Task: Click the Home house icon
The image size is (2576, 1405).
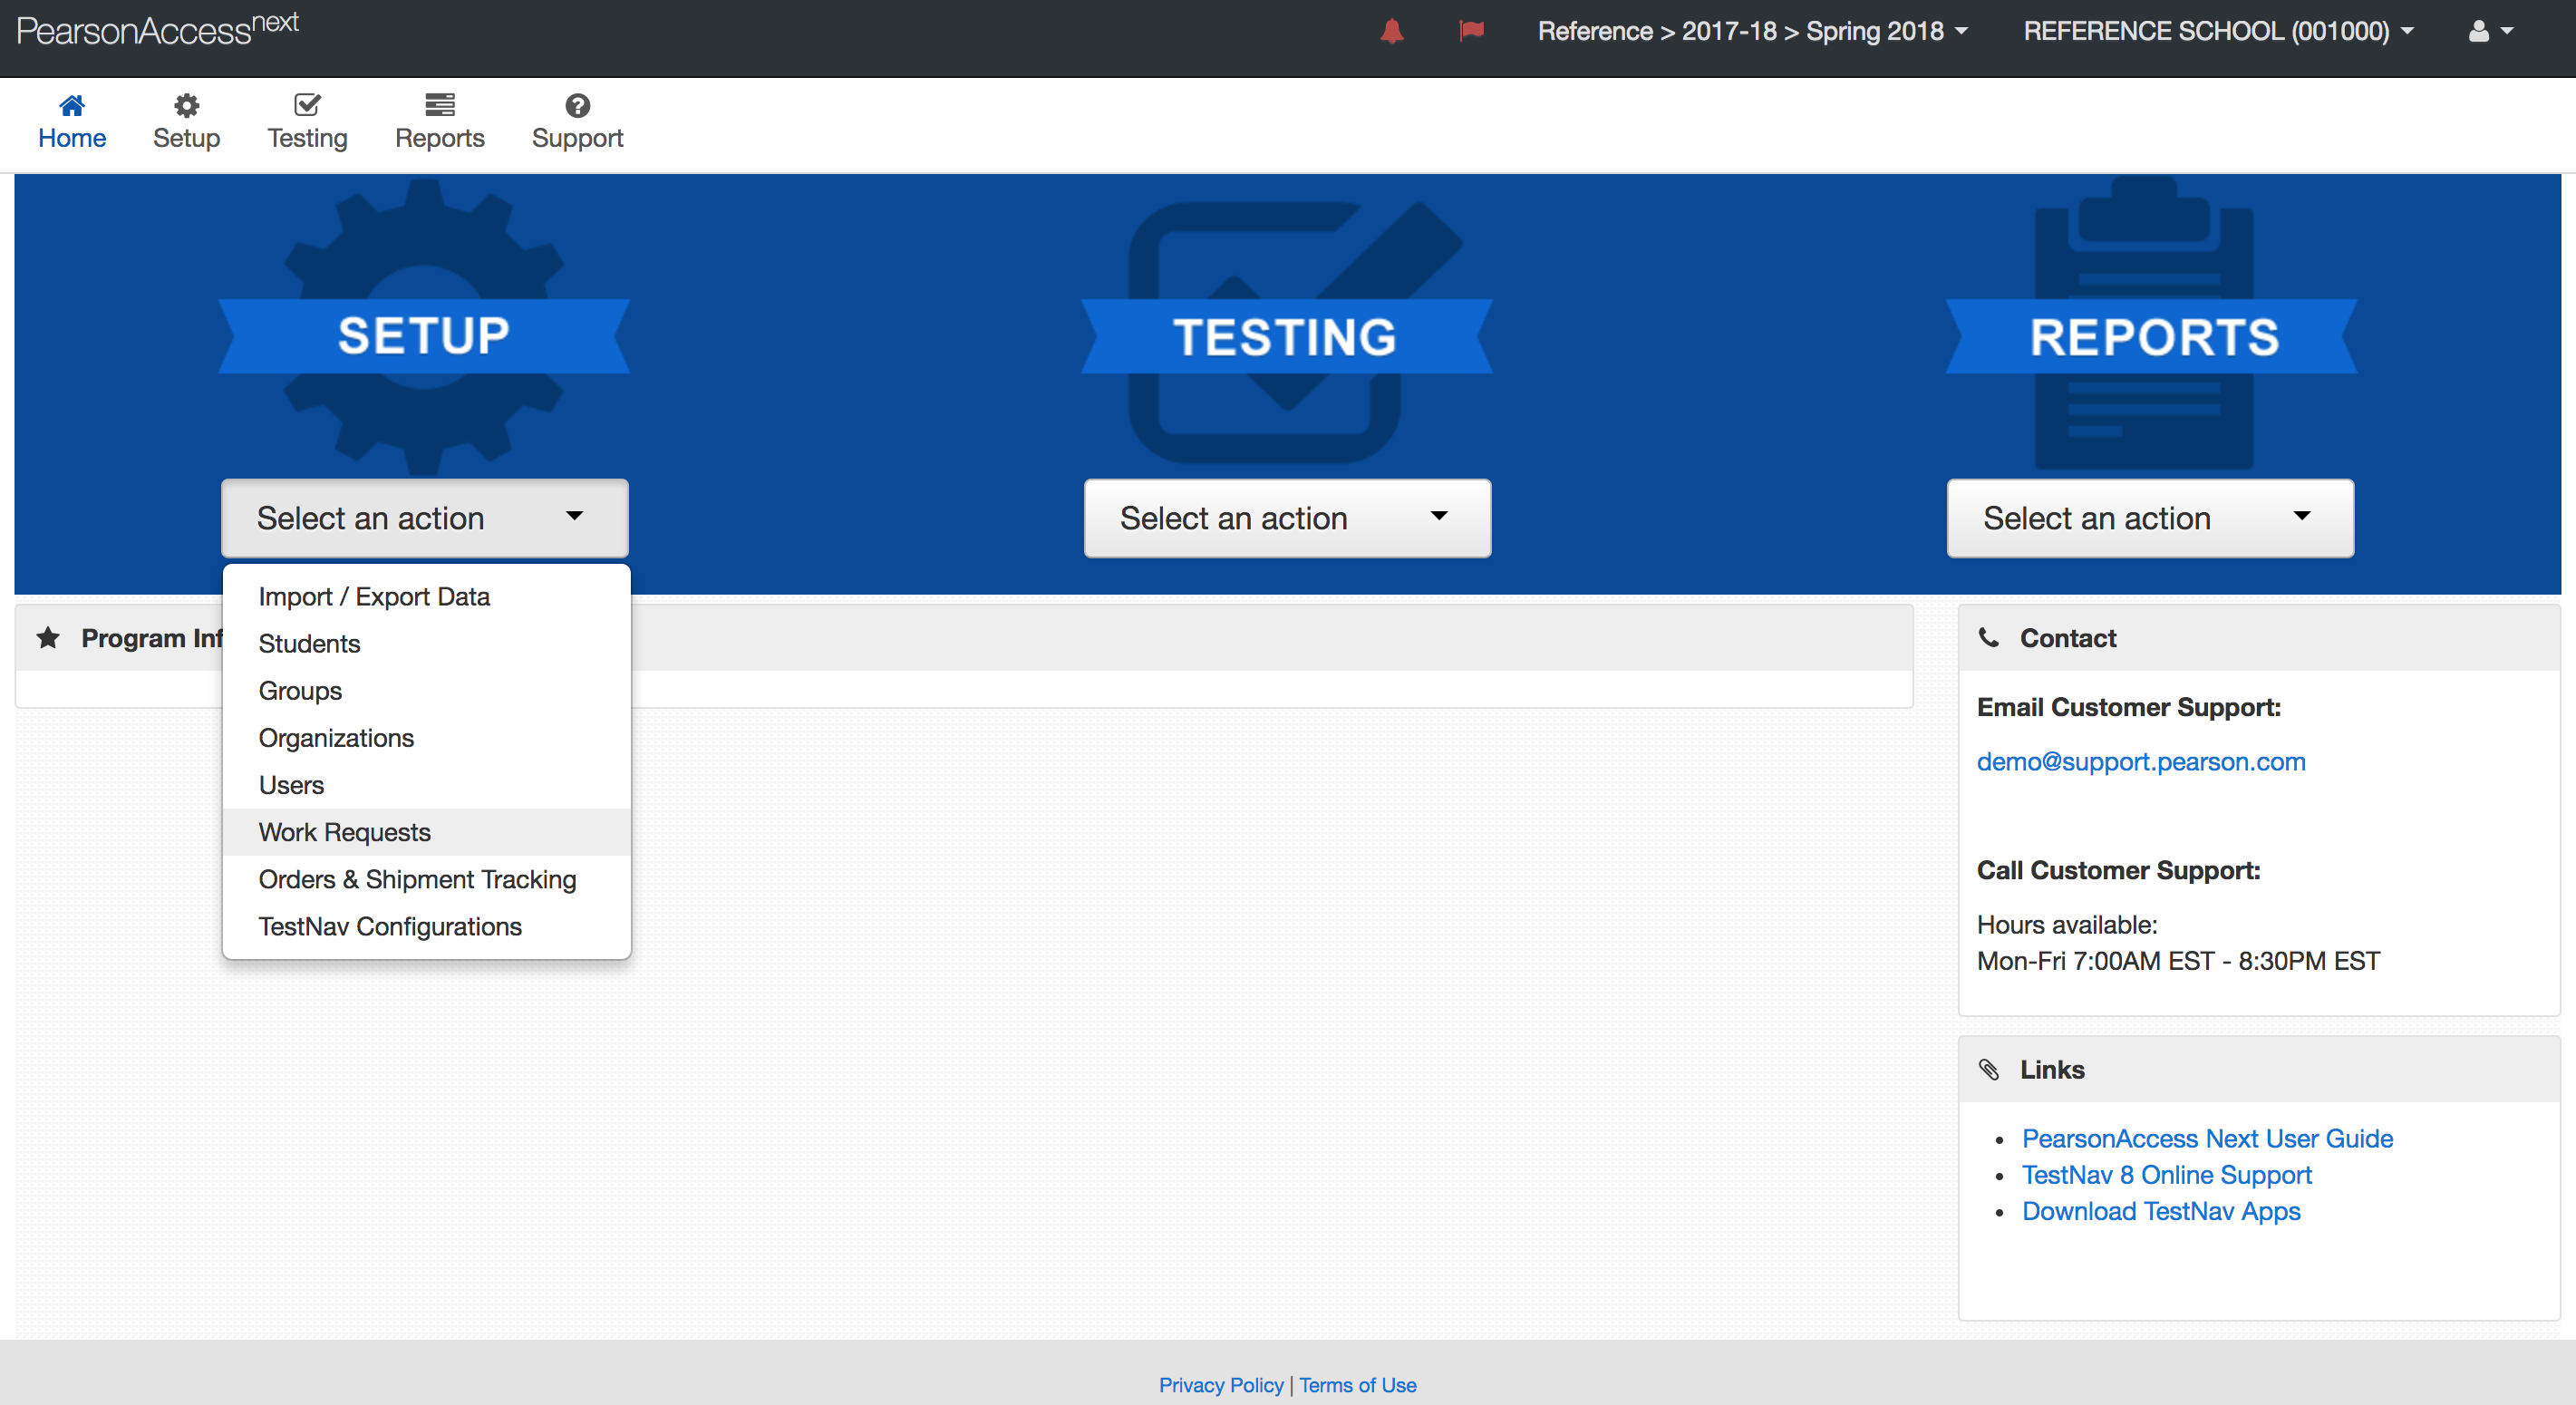Action: coord(72,106)
